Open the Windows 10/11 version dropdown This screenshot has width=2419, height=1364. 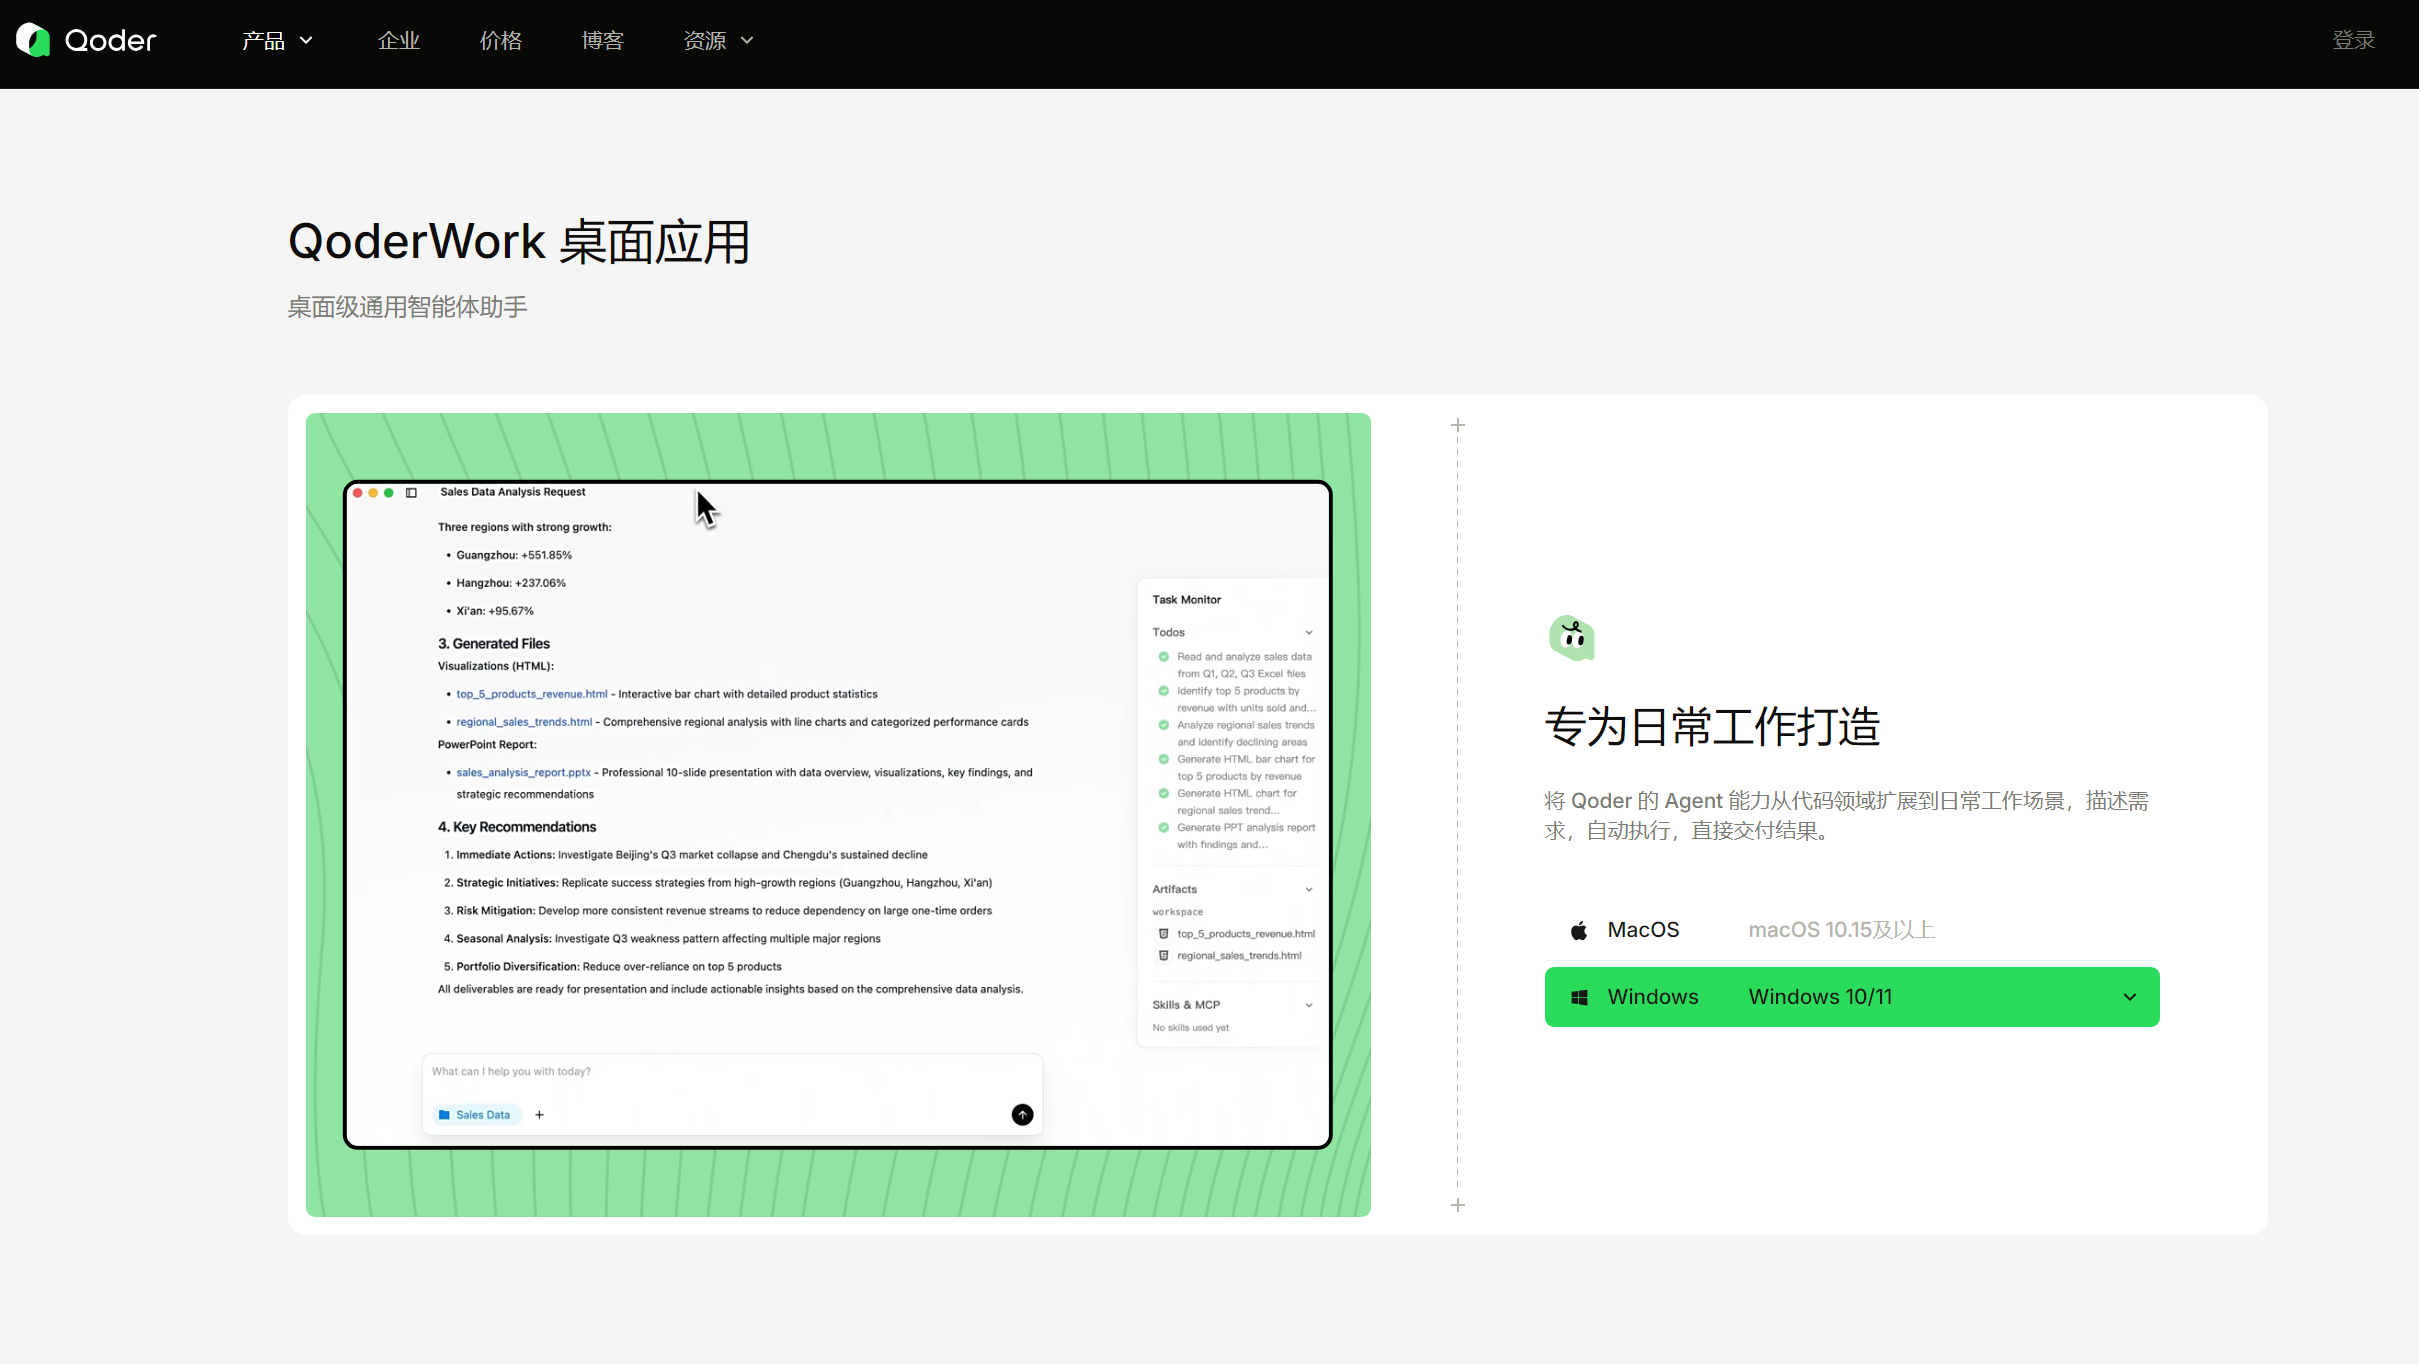2128,996
